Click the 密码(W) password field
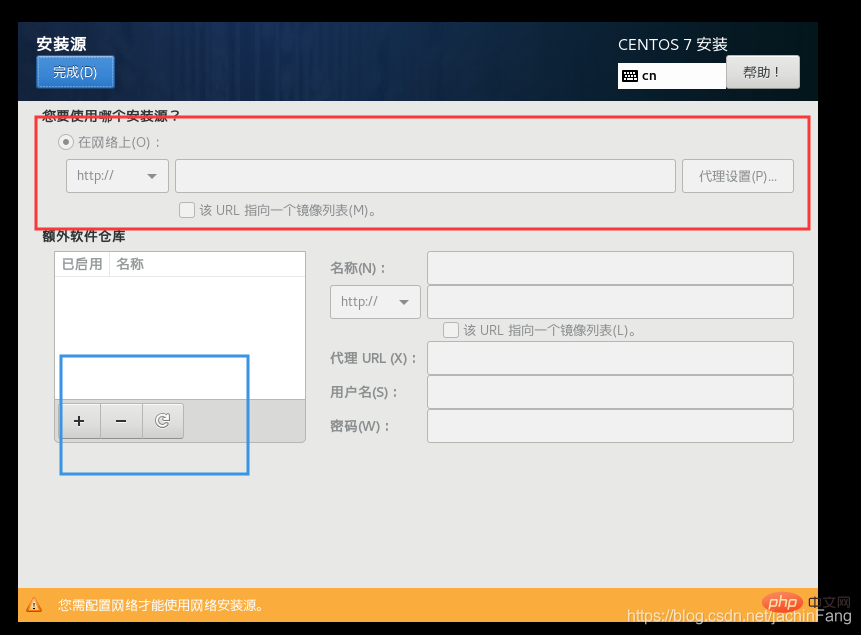Viewport: 861px width, 635px height. pos(610,426)
